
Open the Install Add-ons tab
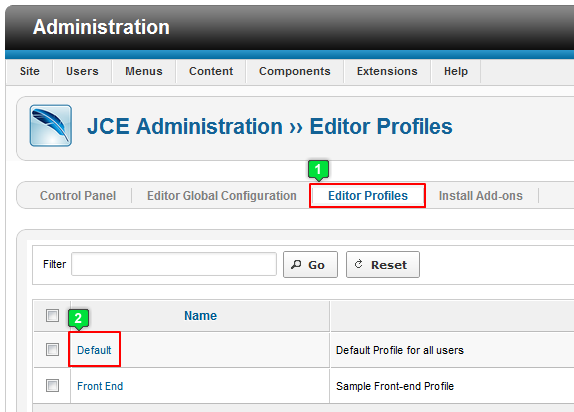481,196
